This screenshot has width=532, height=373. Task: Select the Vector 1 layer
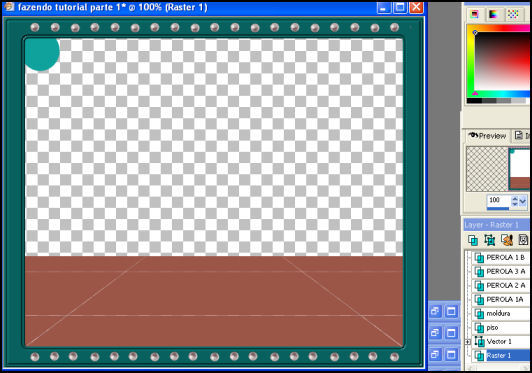[x=502, y=341]
